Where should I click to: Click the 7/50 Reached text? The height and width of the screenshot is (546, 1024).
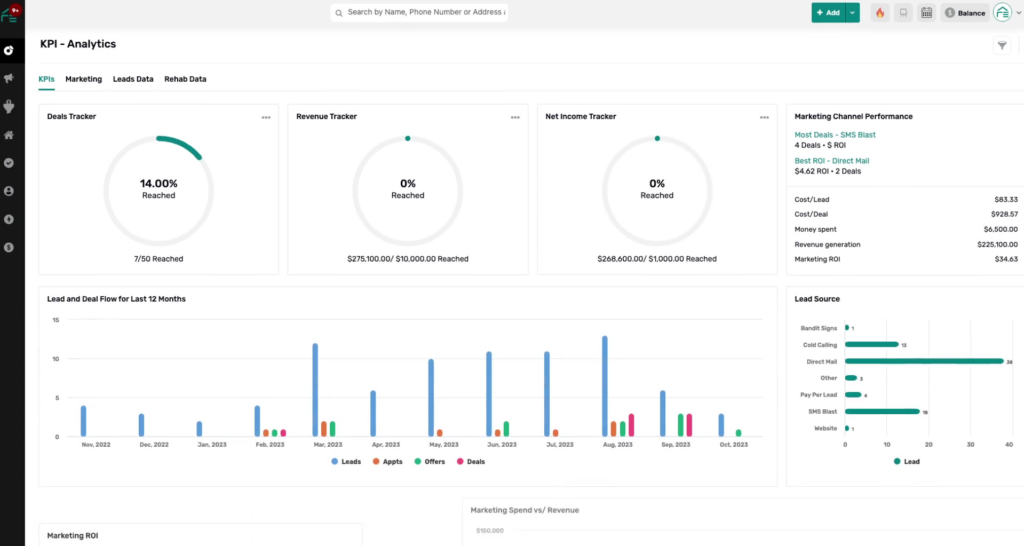coord(159,259)
